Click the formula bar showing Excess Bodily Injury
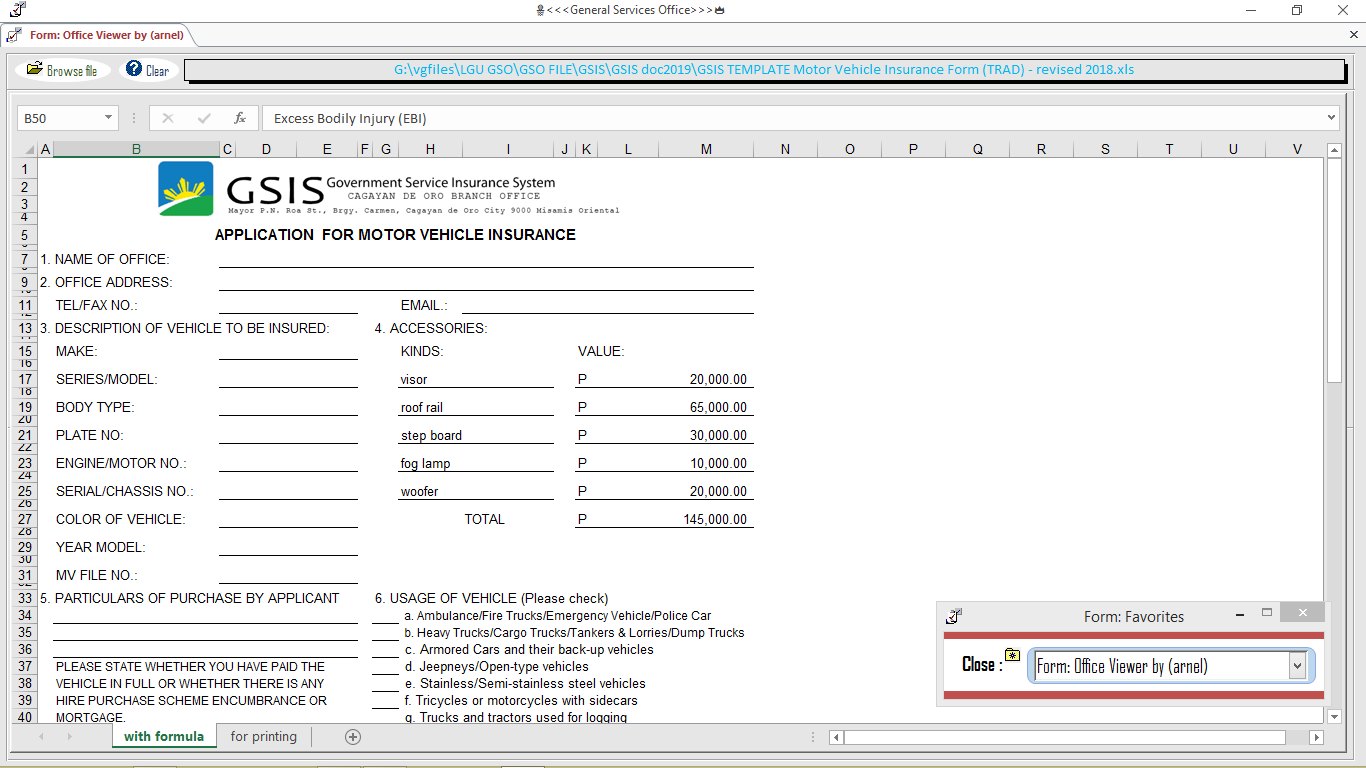The height and width of the screenshot is (768, 1366). [793, 118]
